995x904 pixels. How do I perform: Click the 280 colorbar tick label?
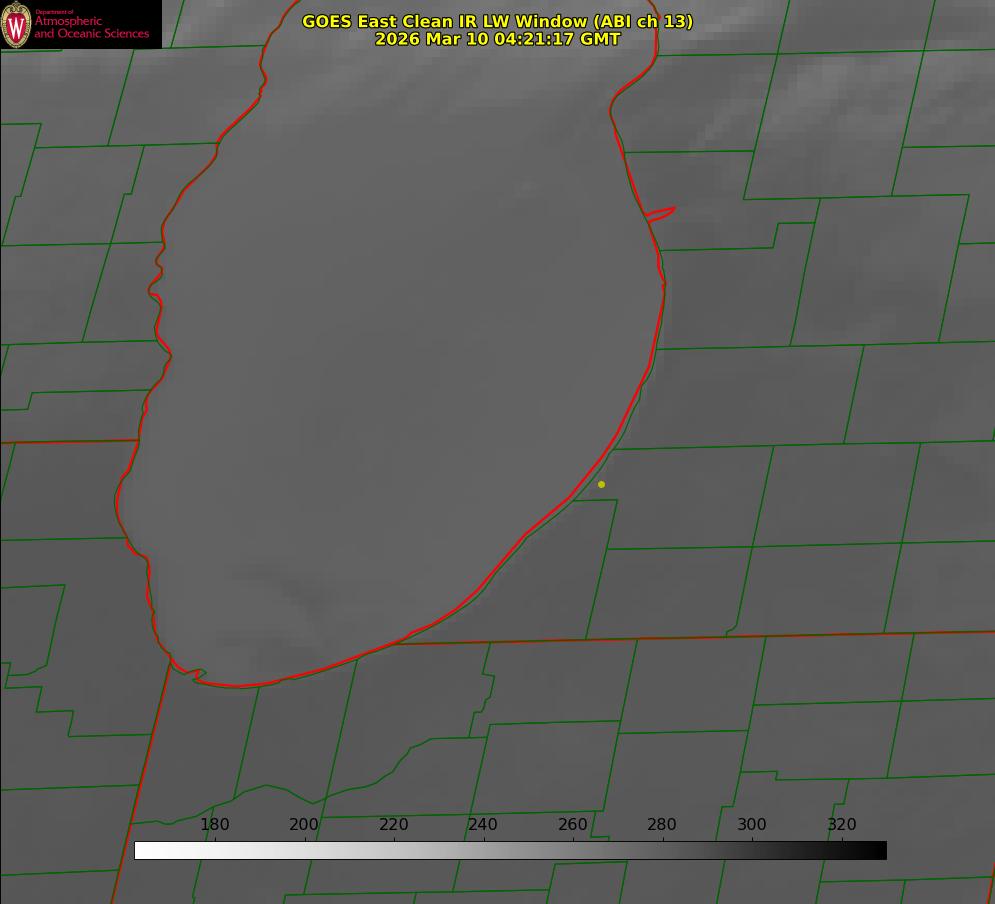[662, 825]
